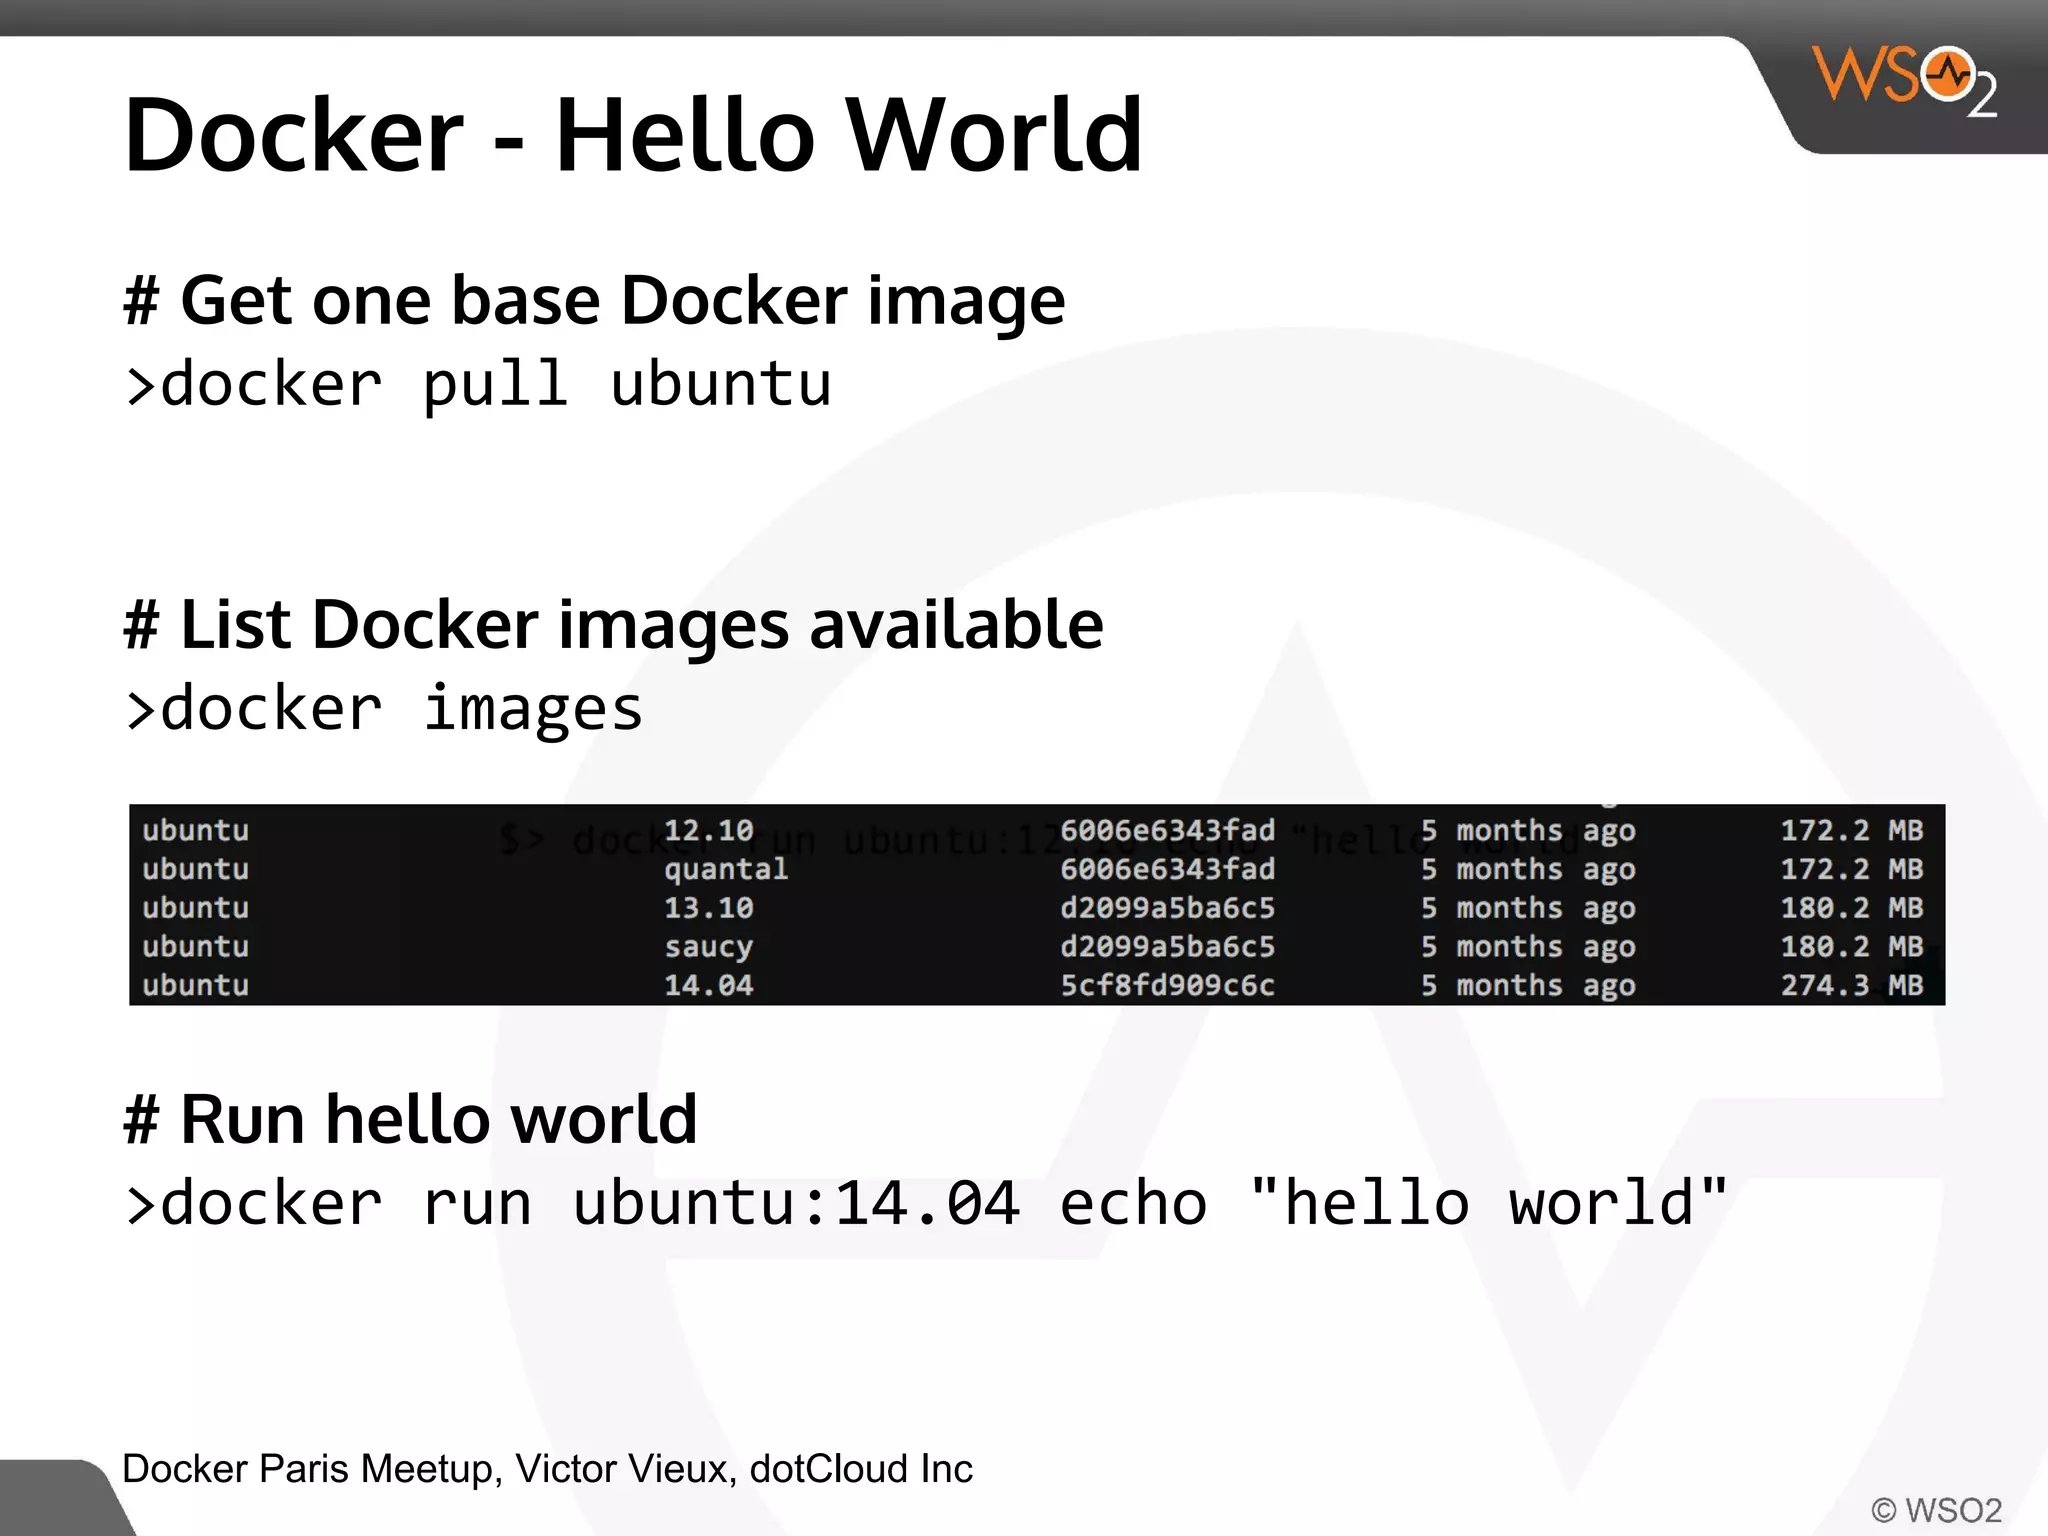Click size '180.2 MB' in the saucy row
2048x1536 pixels.
coord(1852,947)
